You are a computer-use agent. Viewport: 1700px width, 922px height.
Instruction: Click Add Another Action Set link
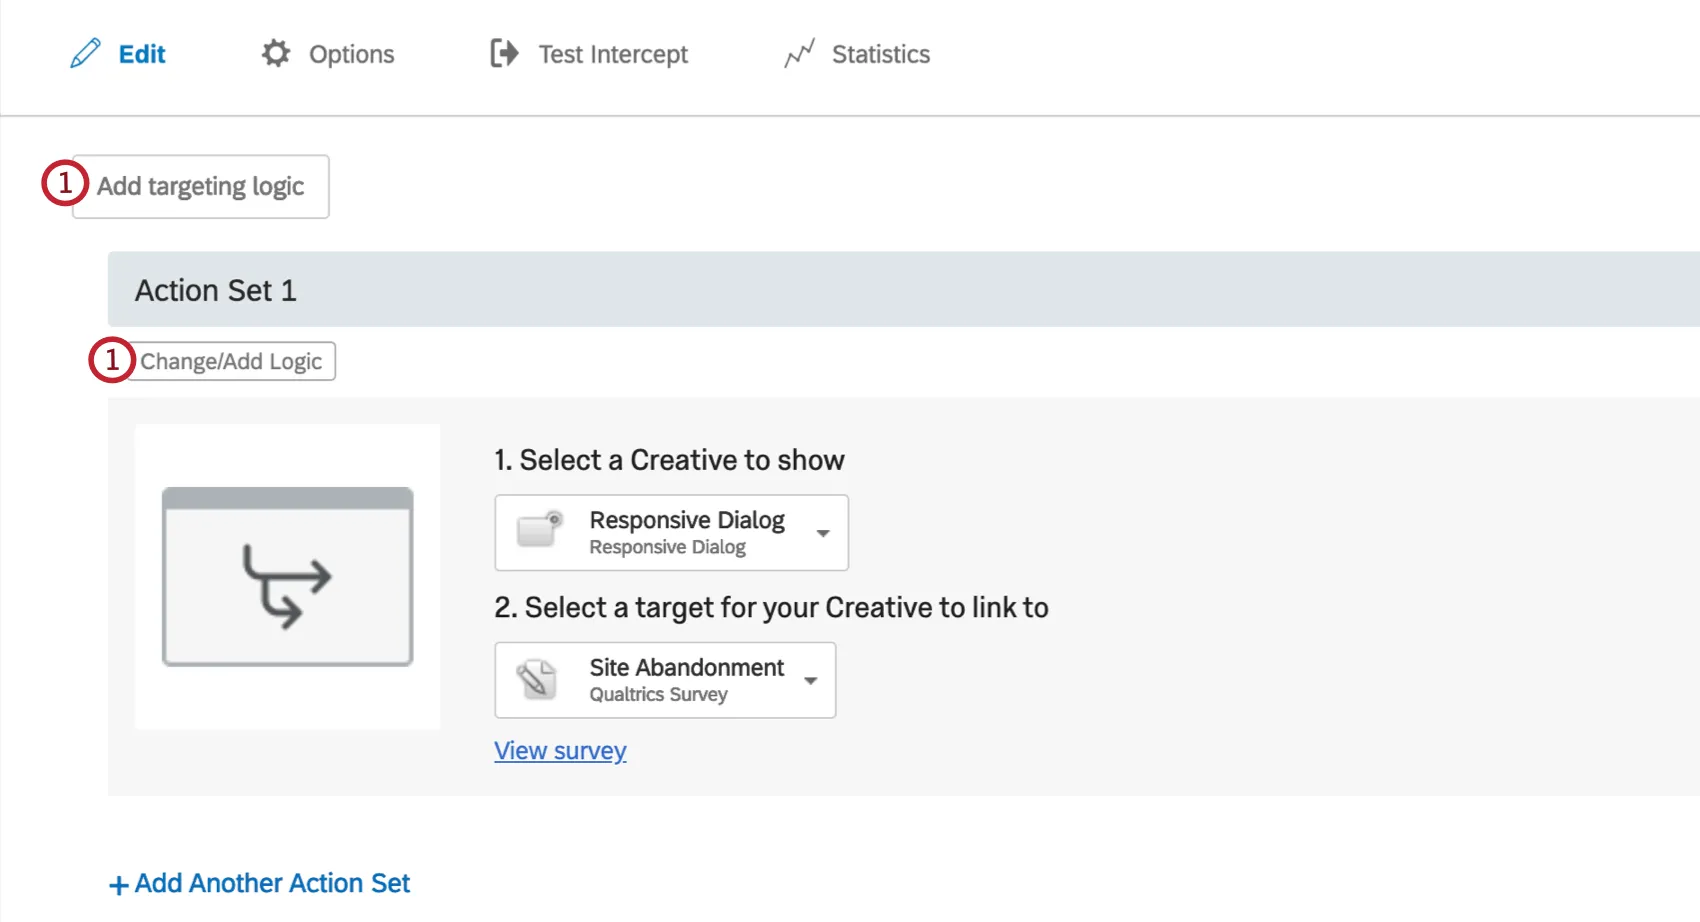point(272,883)
